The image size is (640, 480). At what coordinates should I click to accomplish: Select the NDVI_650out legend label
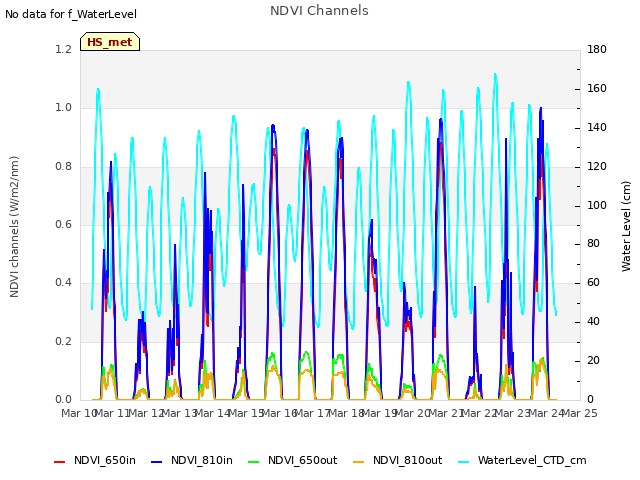pyautogui.click(x=302, y=460)
